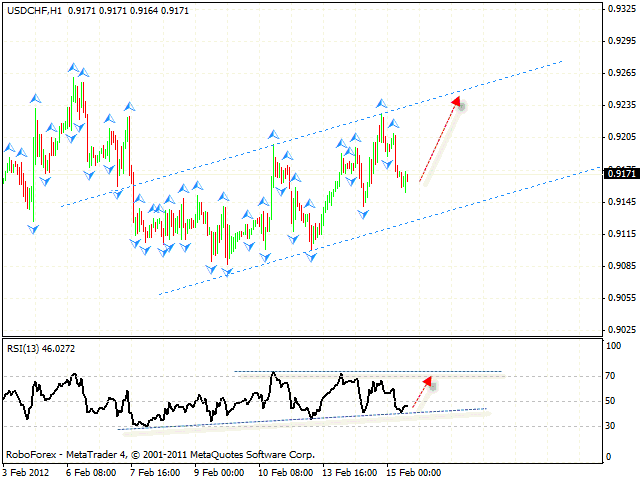
Task: Click the RSI horizontal resistance line
Action: point(360,372)
